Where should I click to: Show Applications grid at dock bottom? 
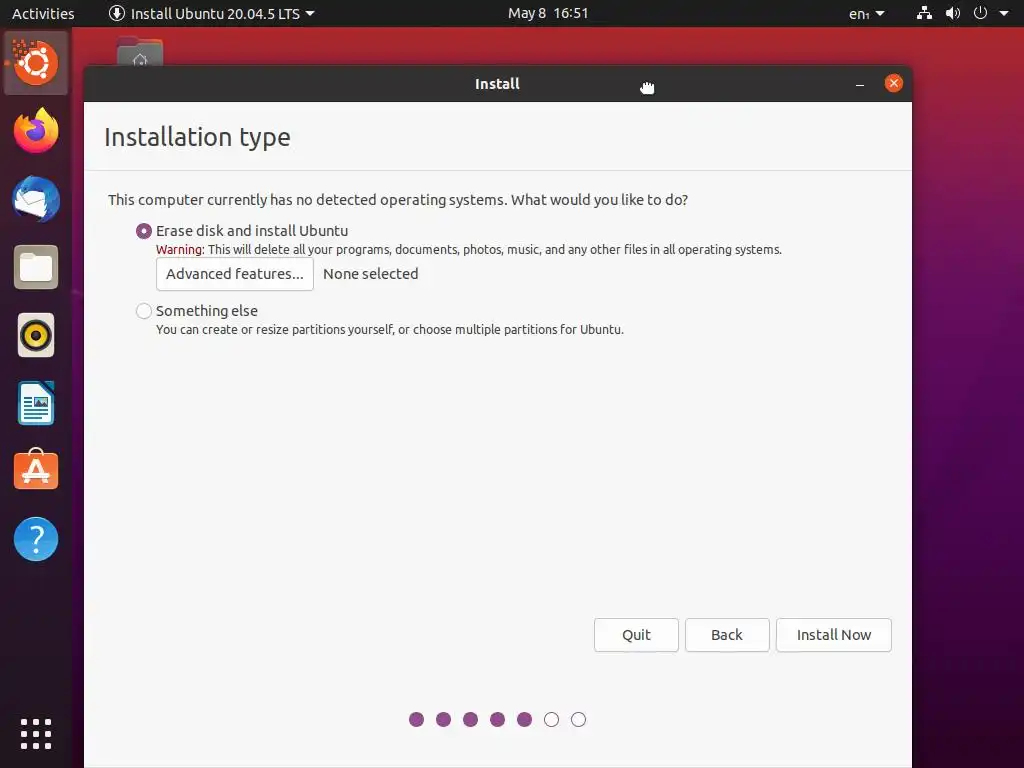coord(36,734)
